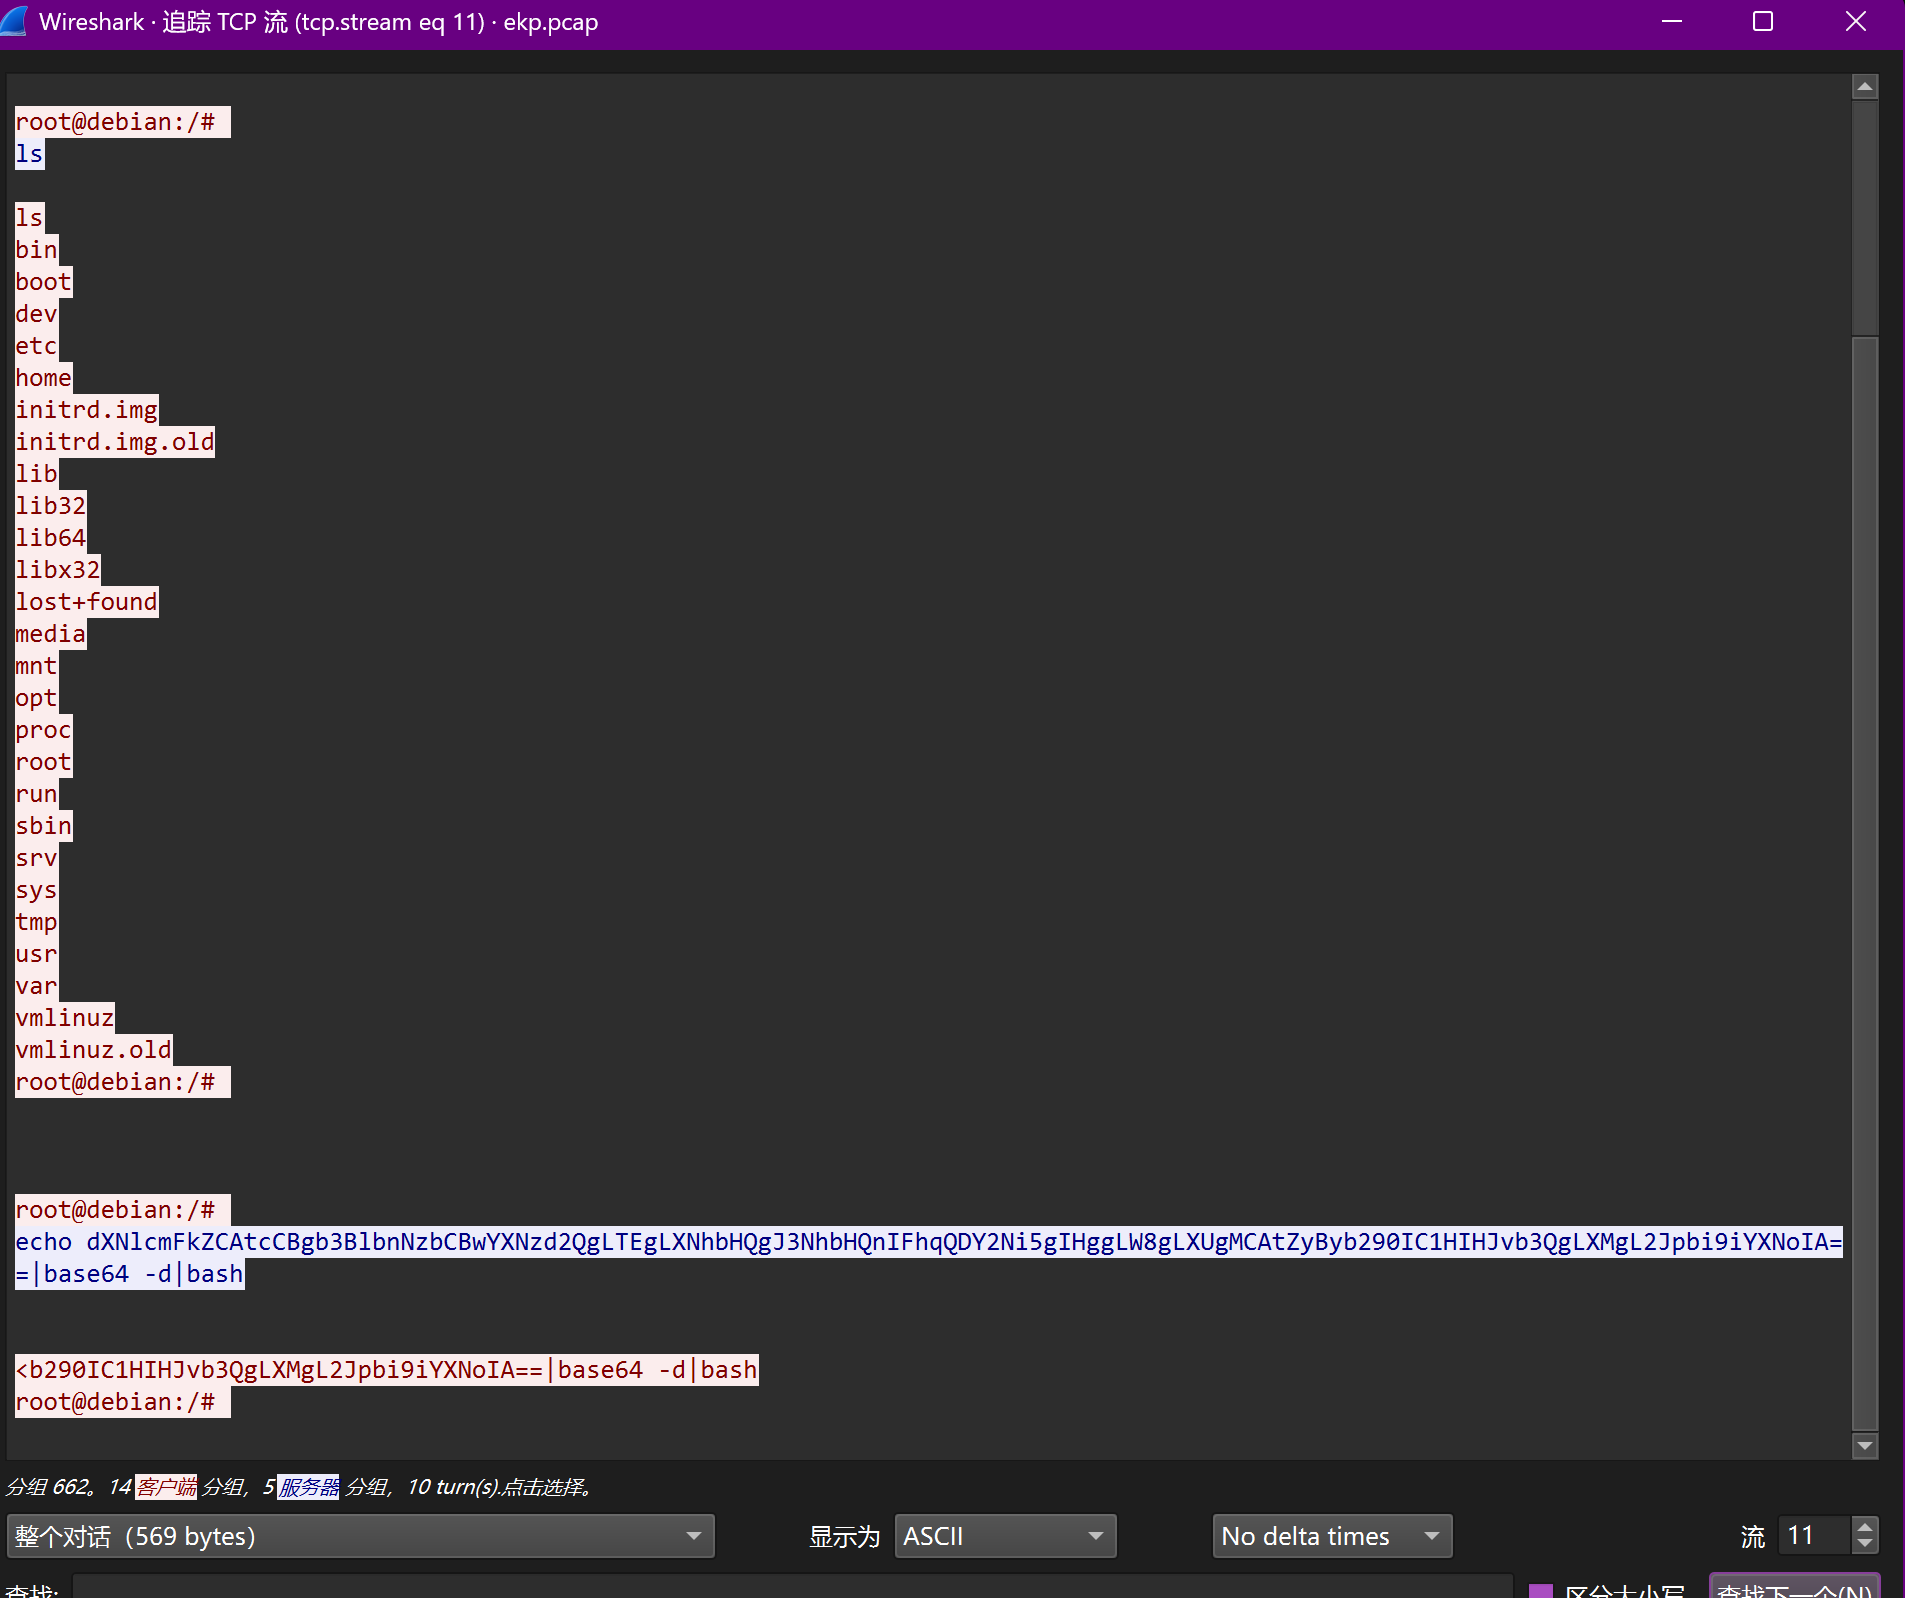Select the 'vmlinuz' line without .old
The image size is (1905, 1598).
tap(65, 1018)
